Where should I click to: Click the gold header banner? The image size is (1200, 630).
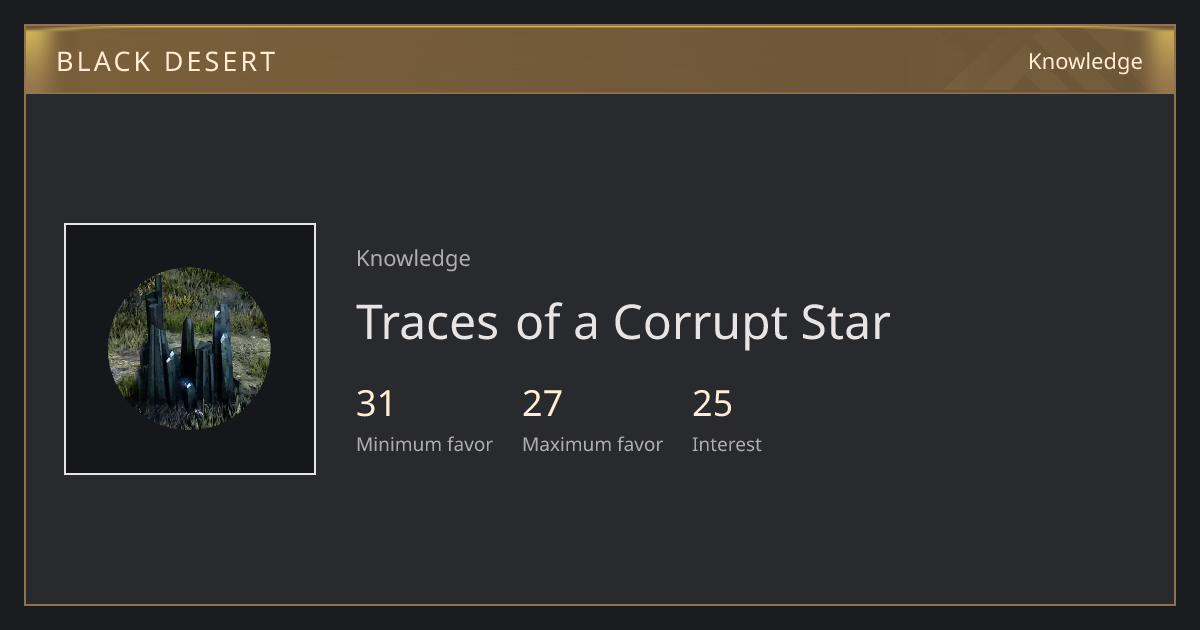600,60
